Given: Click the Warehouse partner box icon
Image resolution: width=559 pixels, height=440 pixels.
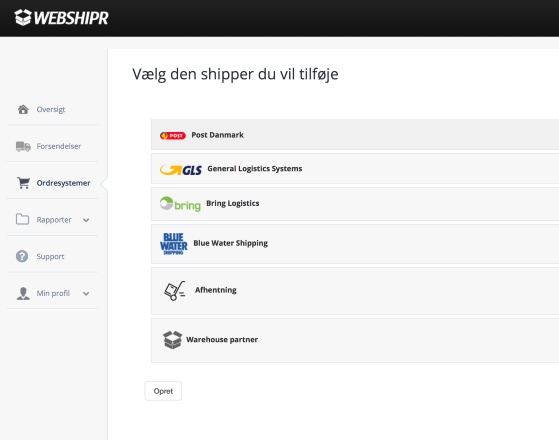Looking at the screenshot, I should click(173, 340).
